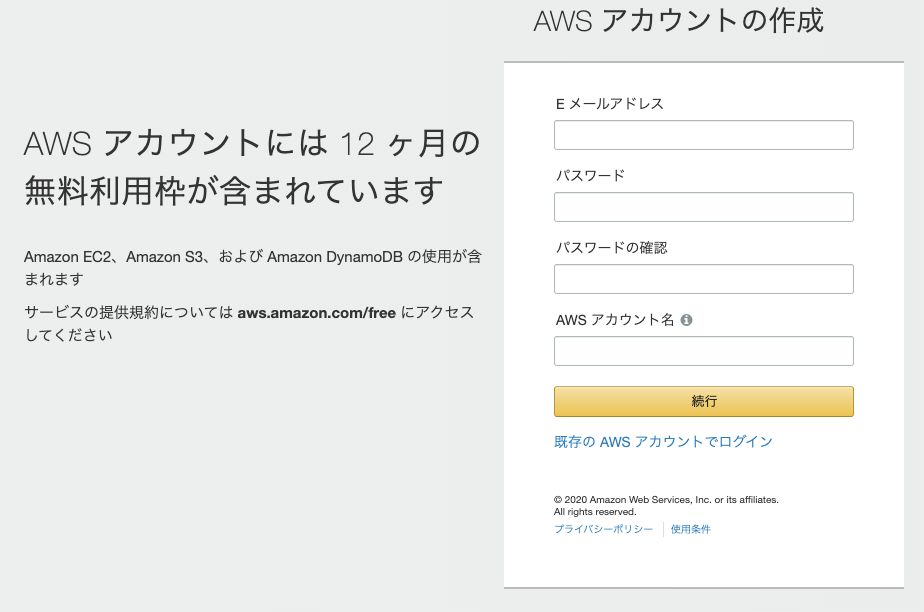
Task: Click the © 2020 Amazon Web Services copyright line
Action: [x=666, y=499]
